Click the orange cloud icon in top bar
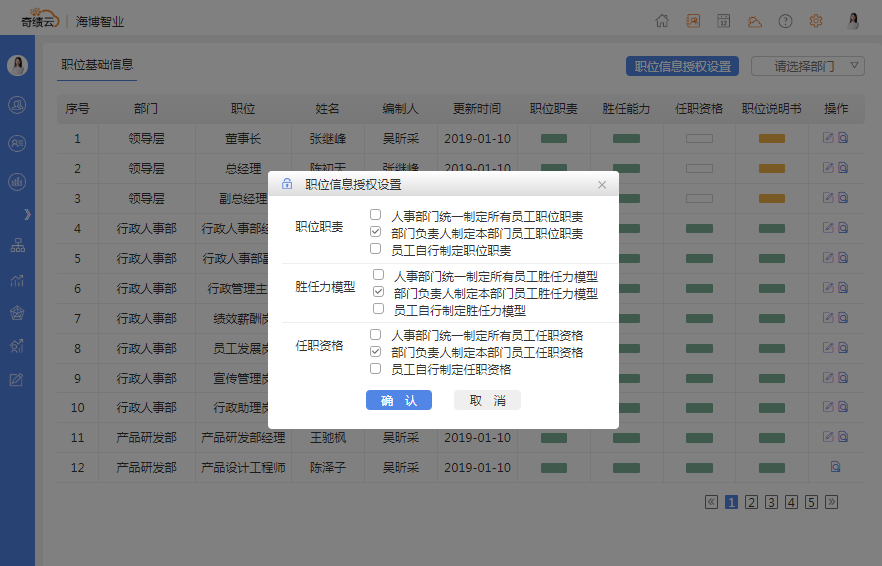Image resolution: width=882 pixels, height=566 pixels. point(754,21)
